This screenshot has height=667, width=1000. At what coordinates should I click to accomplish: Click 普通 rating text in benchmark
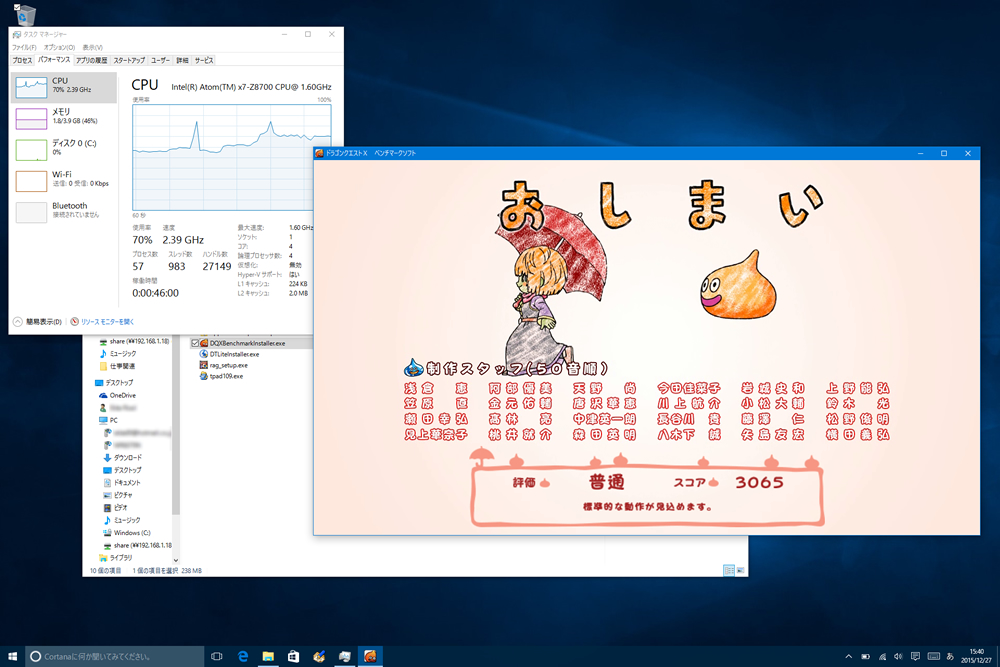click(x=607, y=482)
